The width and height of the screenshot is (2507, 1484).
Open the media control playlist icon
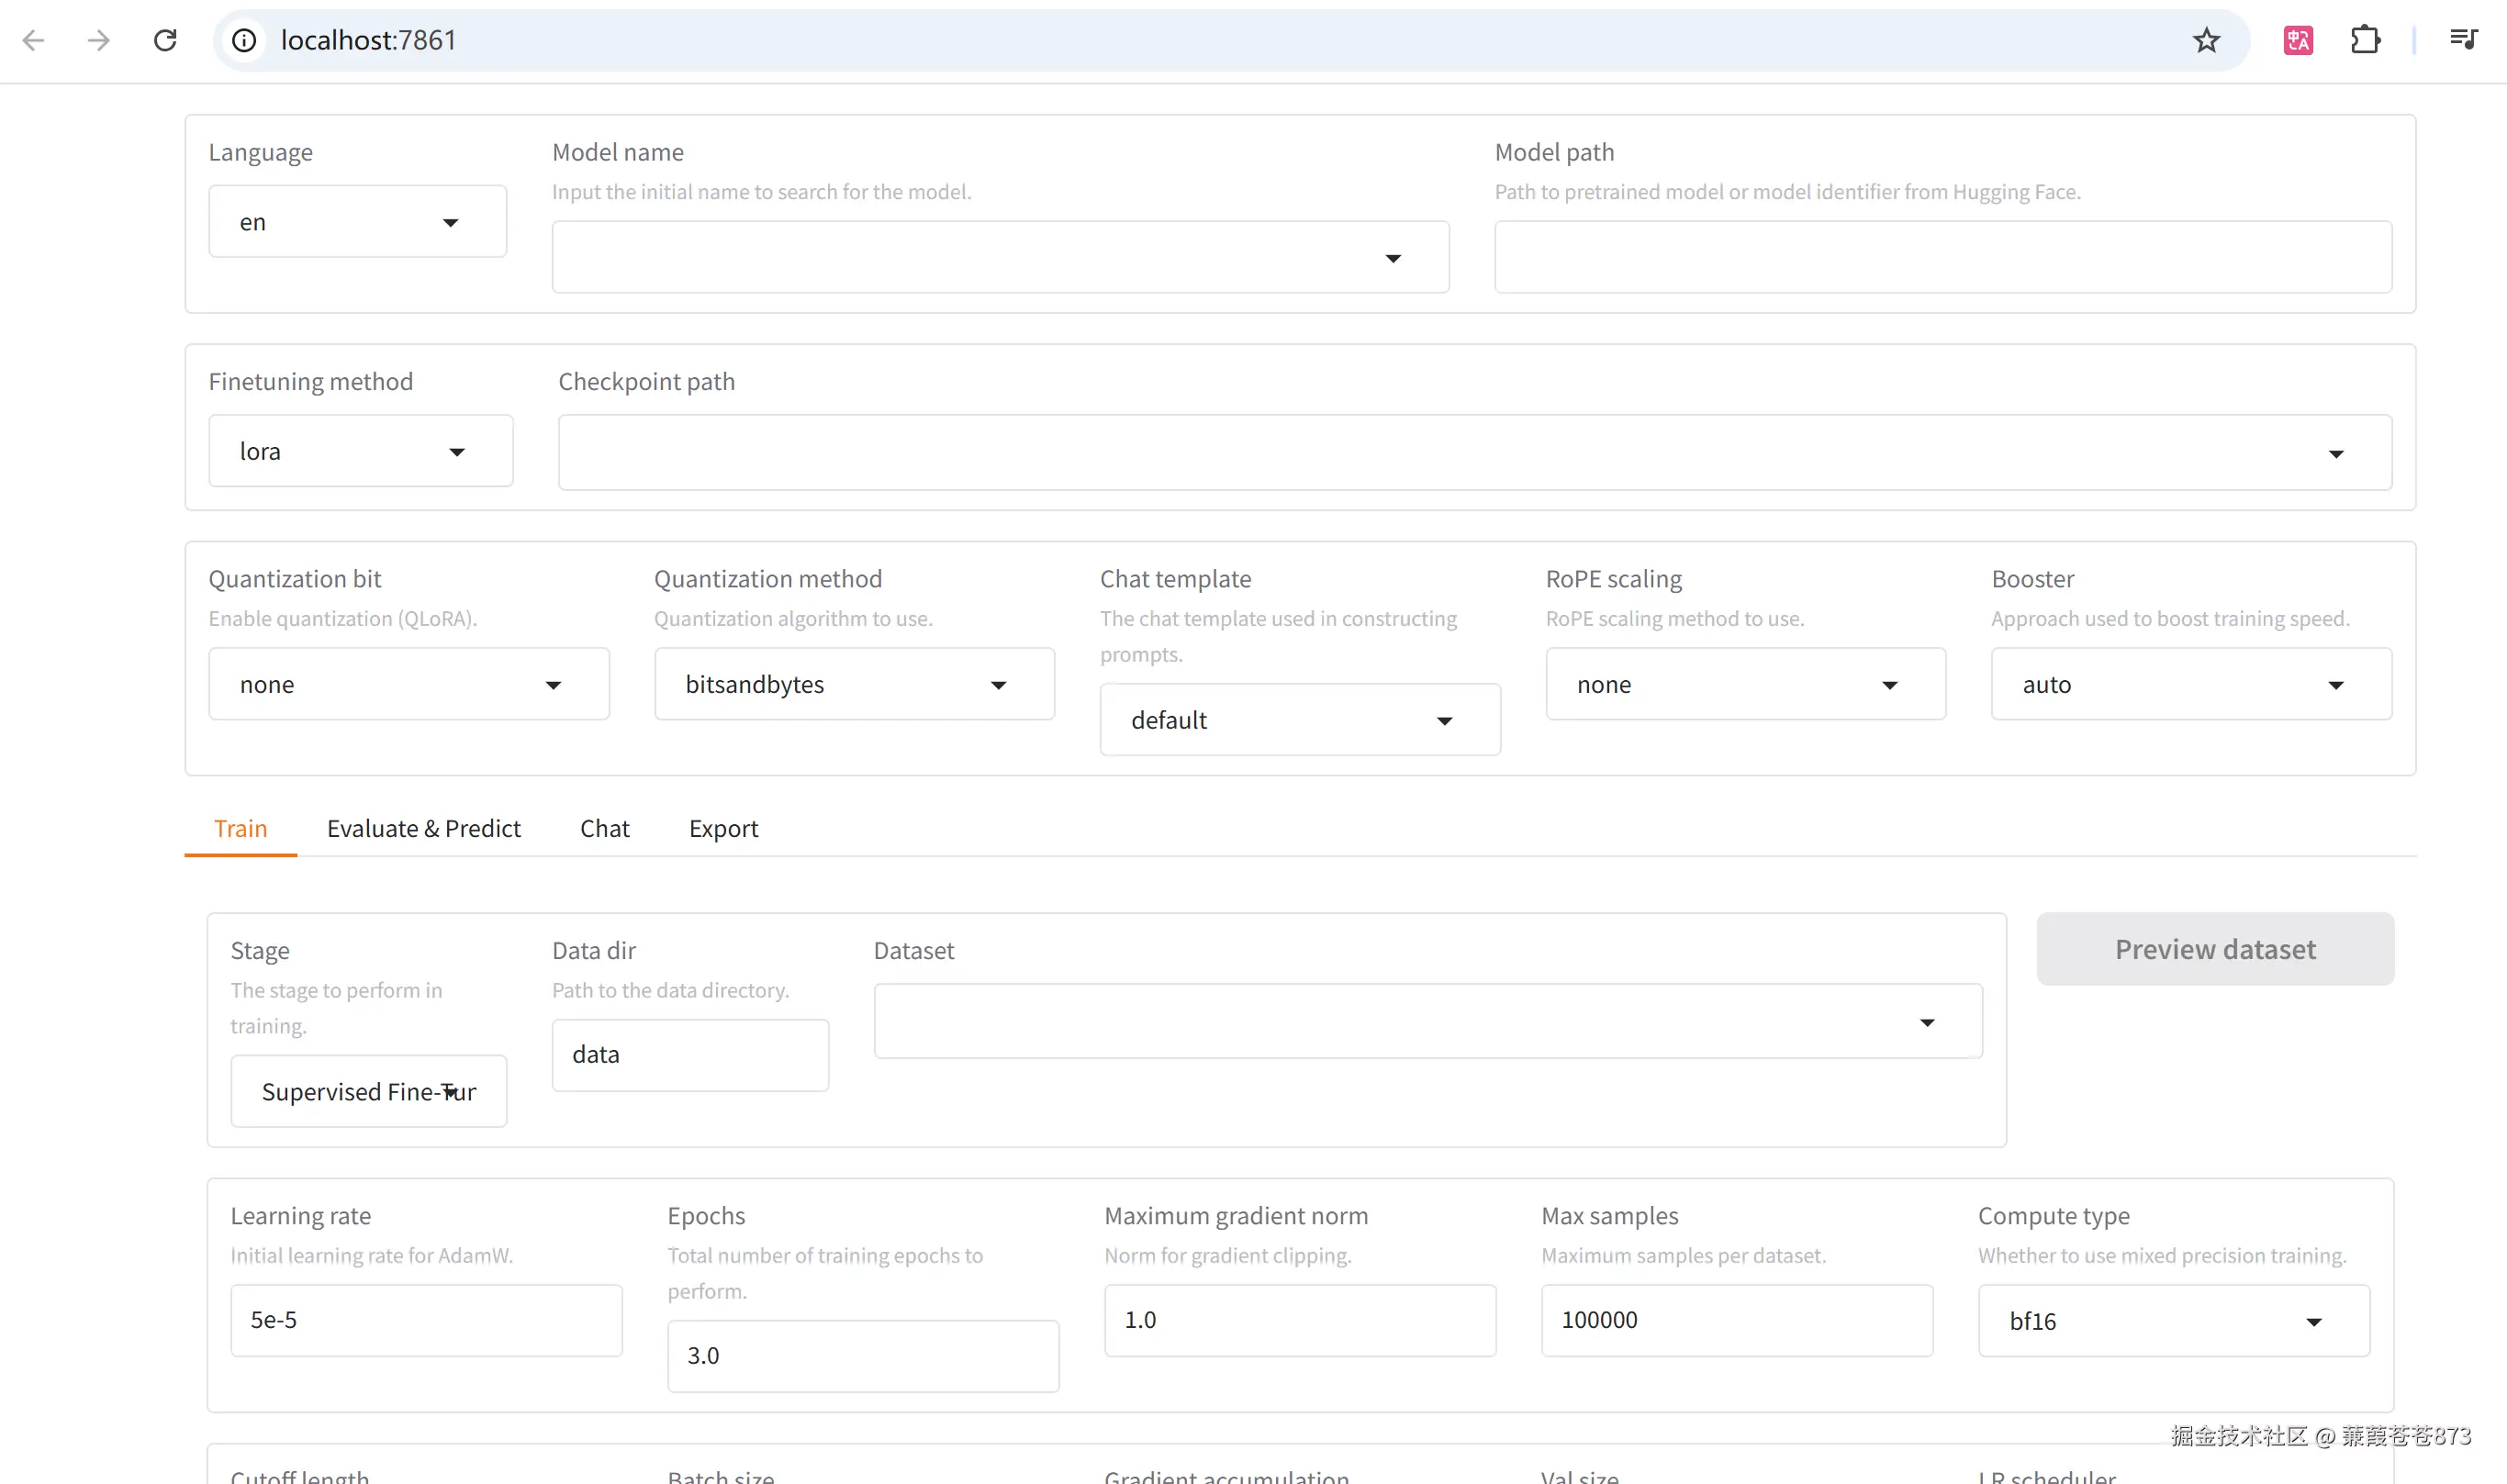2462,40
